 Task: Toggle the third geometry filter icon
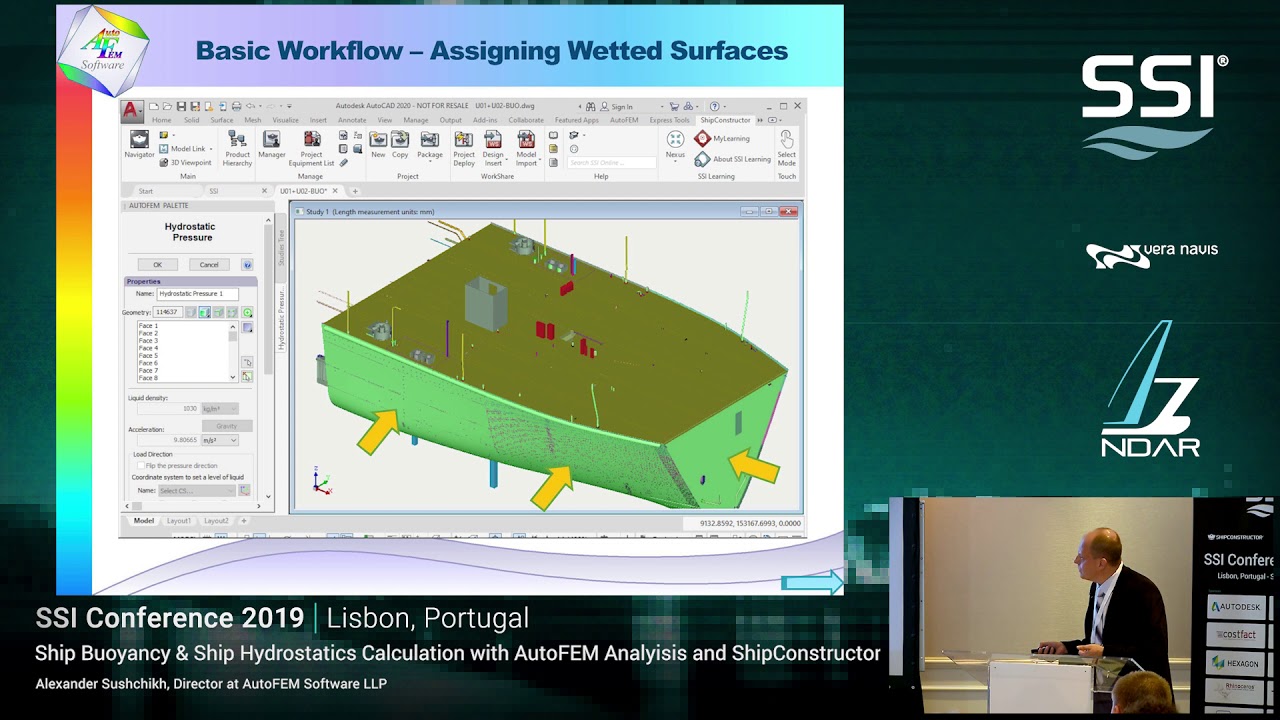[218, 313]
